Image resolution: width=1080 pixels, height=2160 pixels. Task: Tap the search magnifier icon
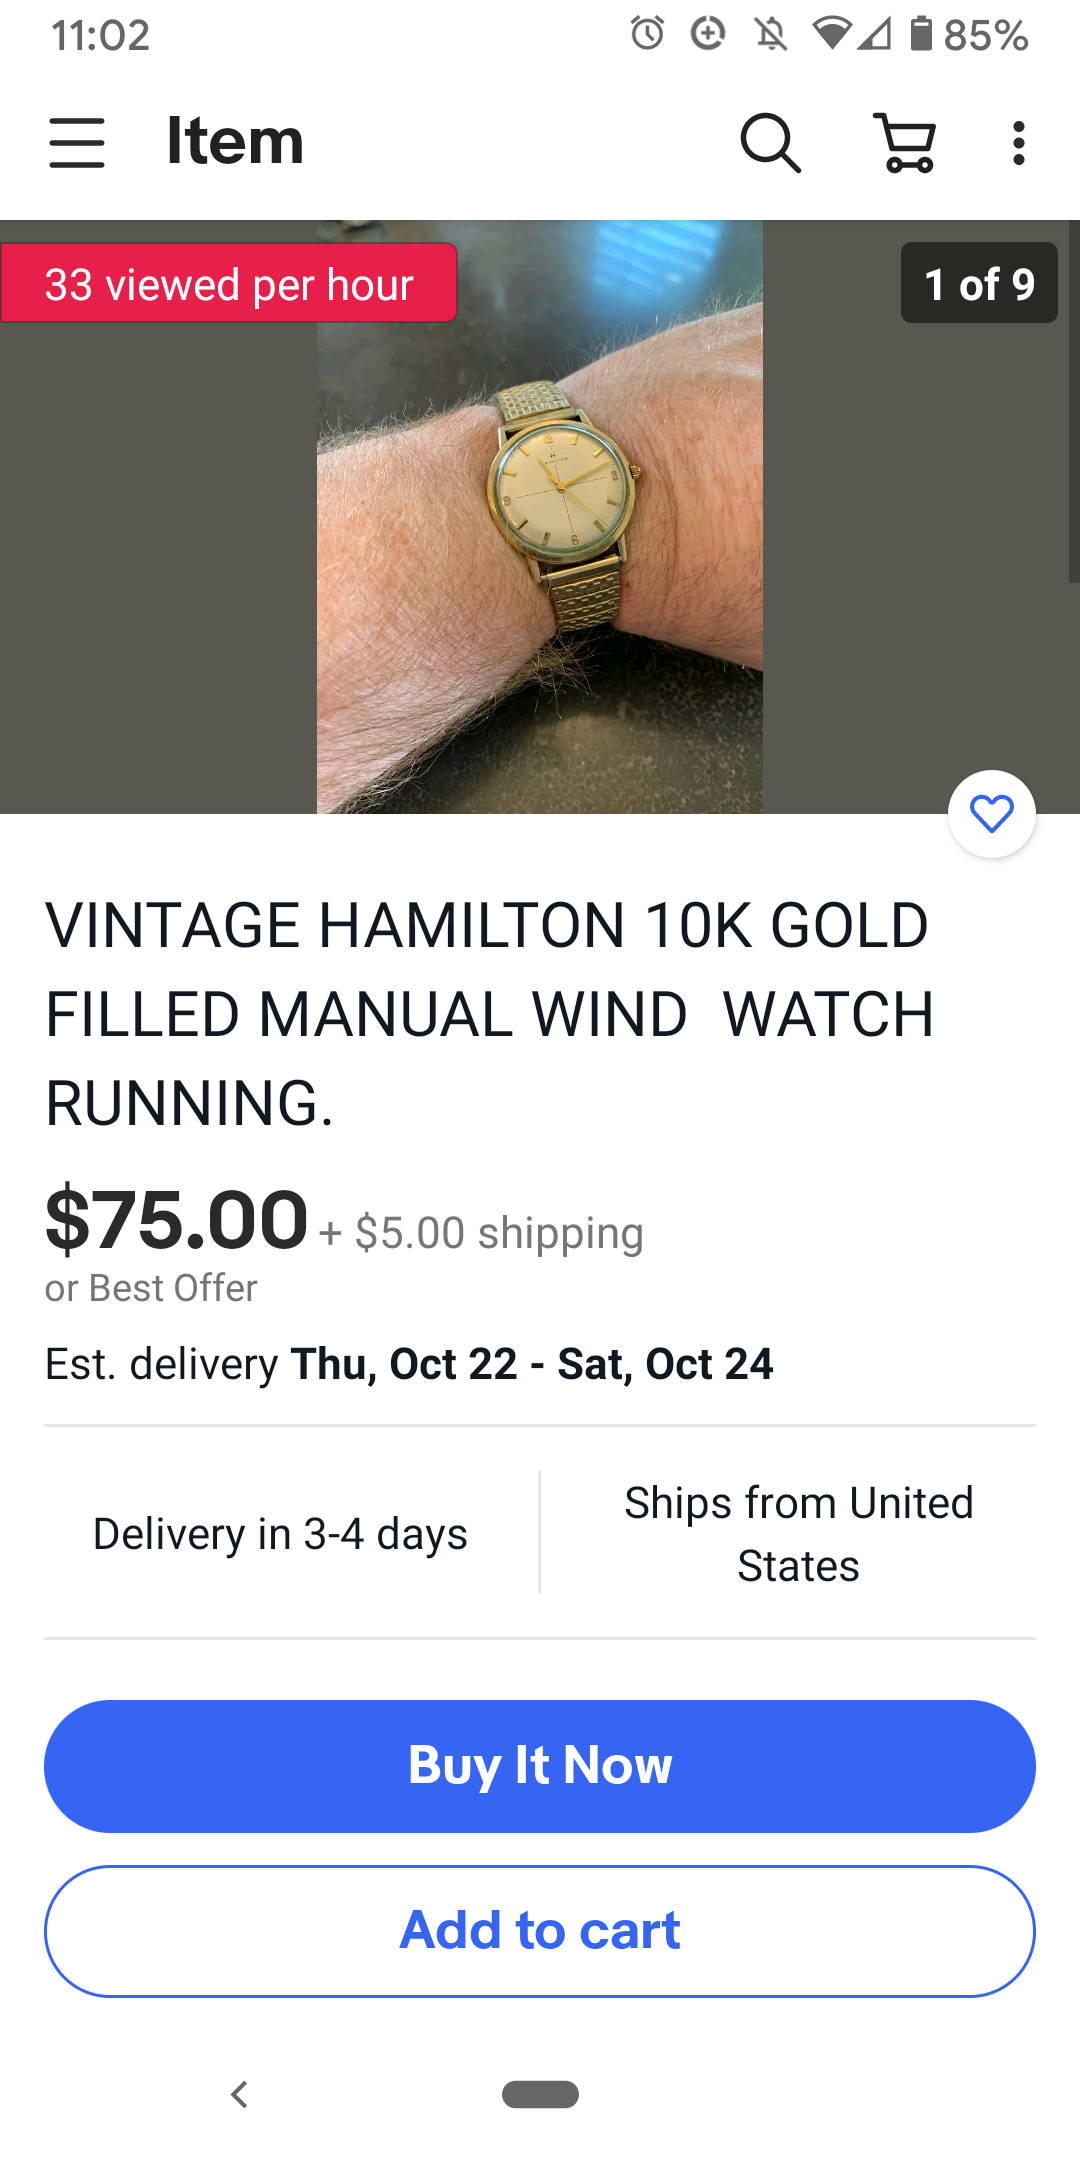[770, 143]
